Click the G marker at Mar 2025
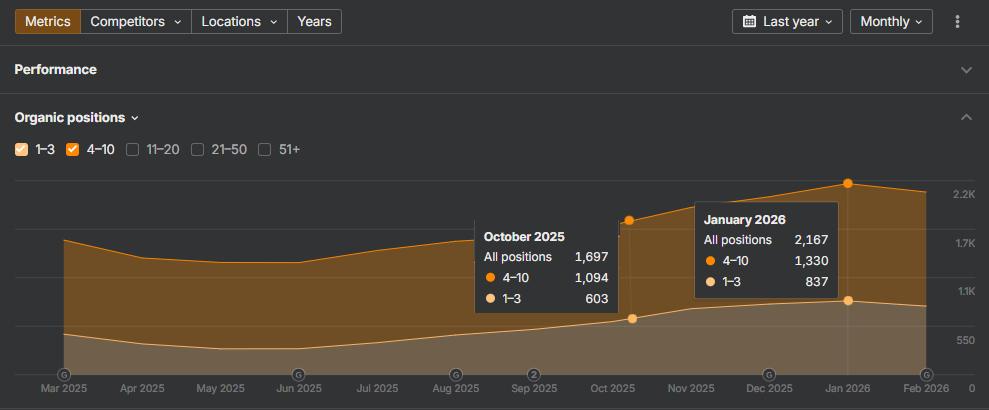Screen dimensions: 989x410 pos(65,375)
